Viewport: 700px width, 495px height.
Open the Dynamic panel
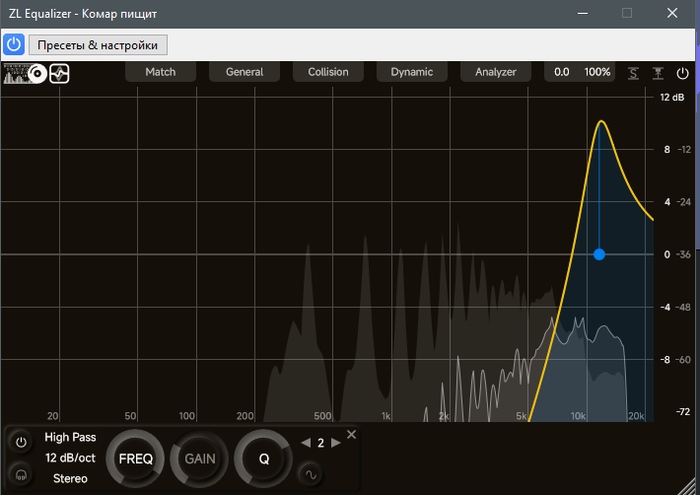tap(412, 72)
